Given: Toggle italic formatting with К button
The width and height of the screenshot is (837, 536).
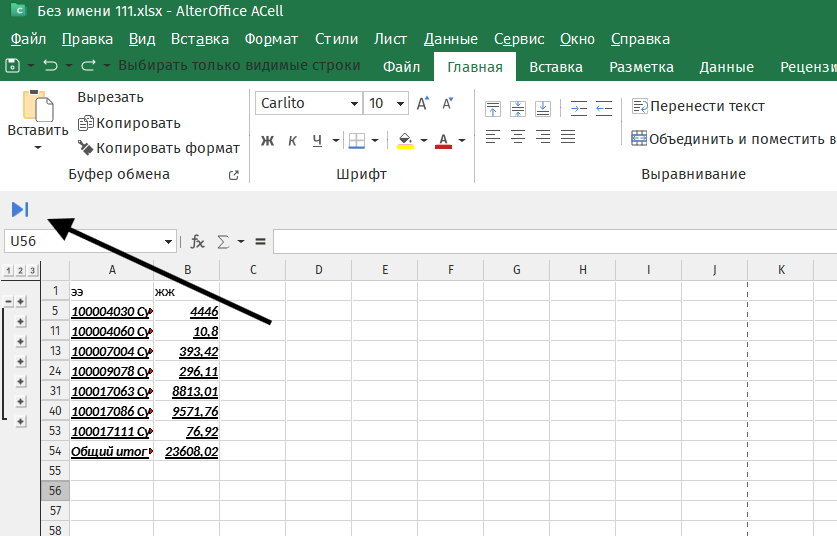Looking at the screenshot, I should [292, 140].
